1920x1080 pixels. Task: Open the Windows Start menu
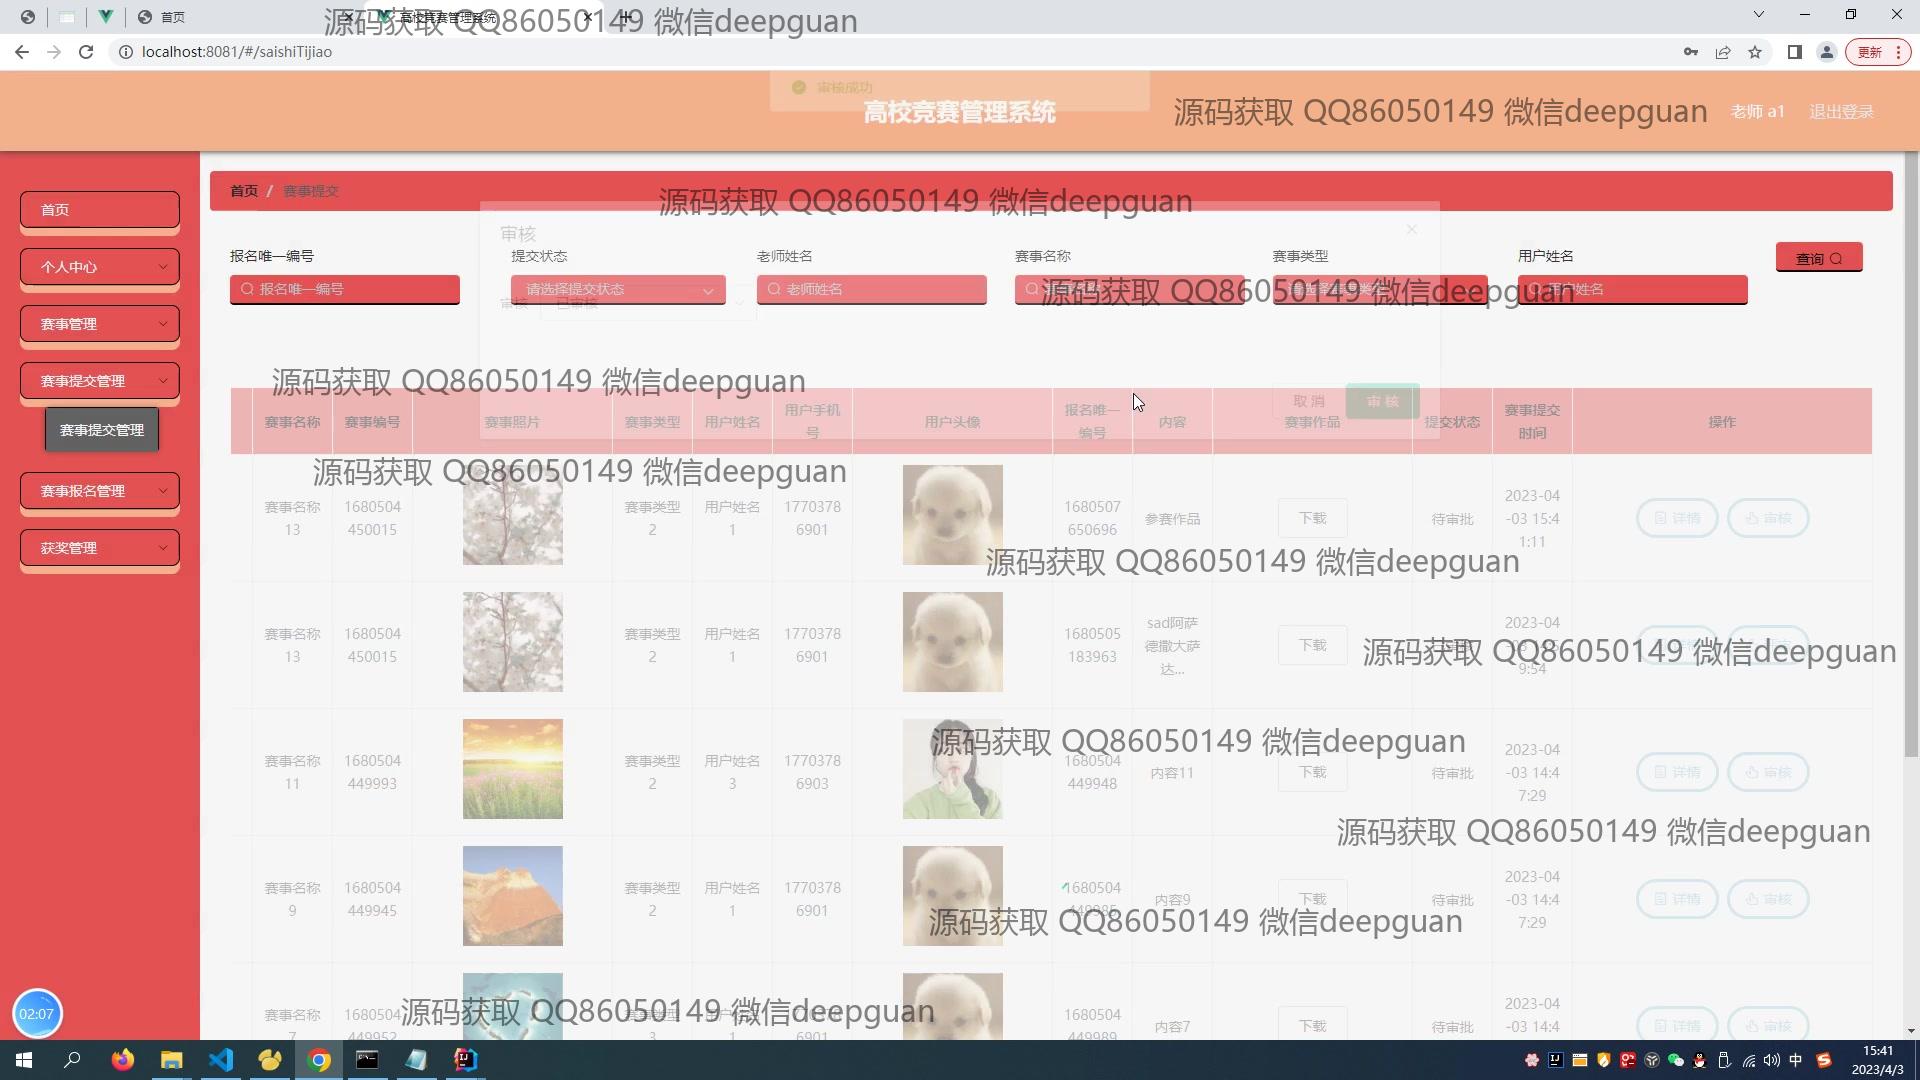(24, 1060)
